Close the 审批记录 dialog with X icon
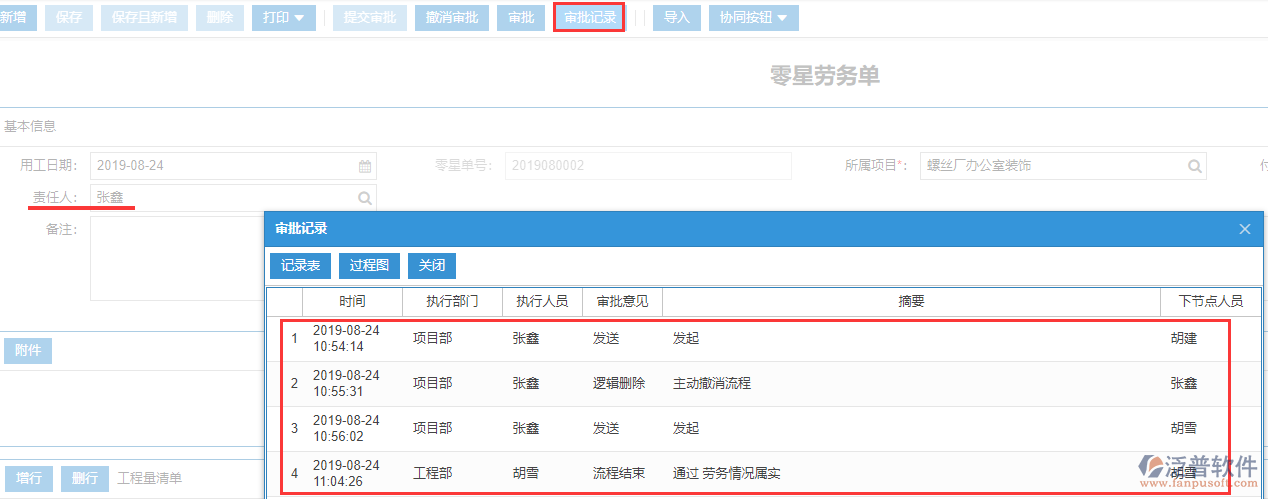Viewport: 1268px width, 499px height. click(1245, 229)
